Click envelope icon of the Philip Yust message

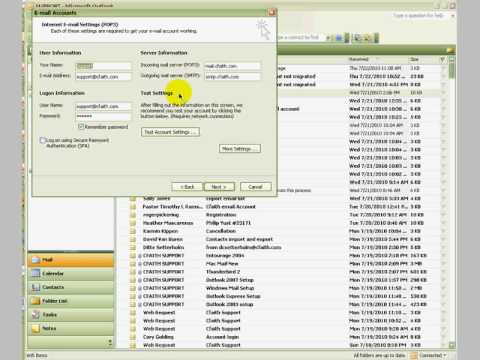tap(133, 223)
